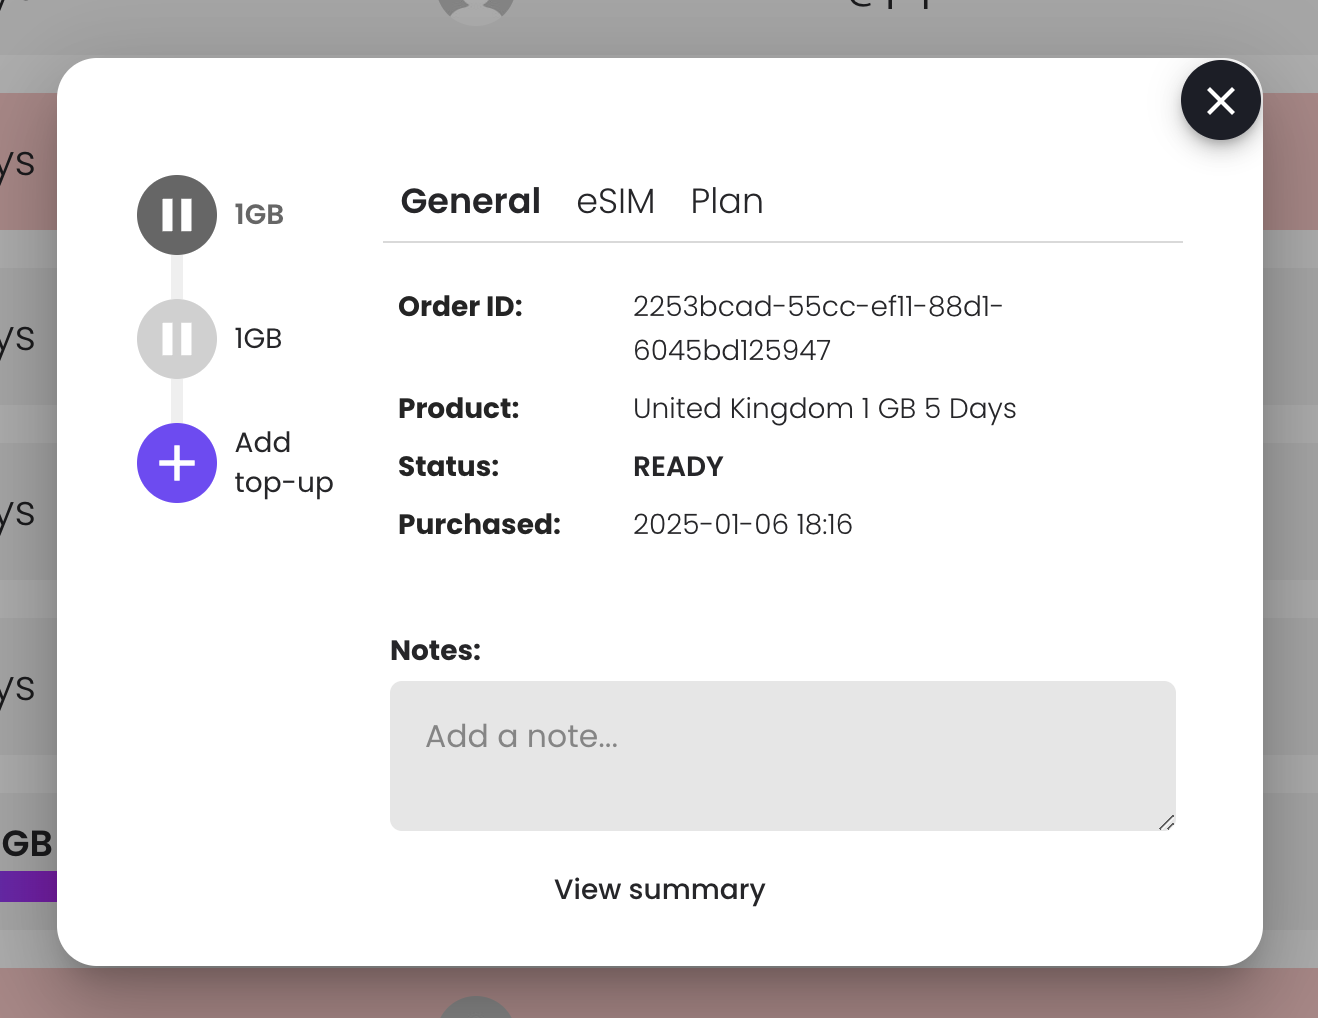Image resolution: width=1318 pixels, height=1018 pixels.
Task: Open the eSIM tab
Action: [616, 201]
